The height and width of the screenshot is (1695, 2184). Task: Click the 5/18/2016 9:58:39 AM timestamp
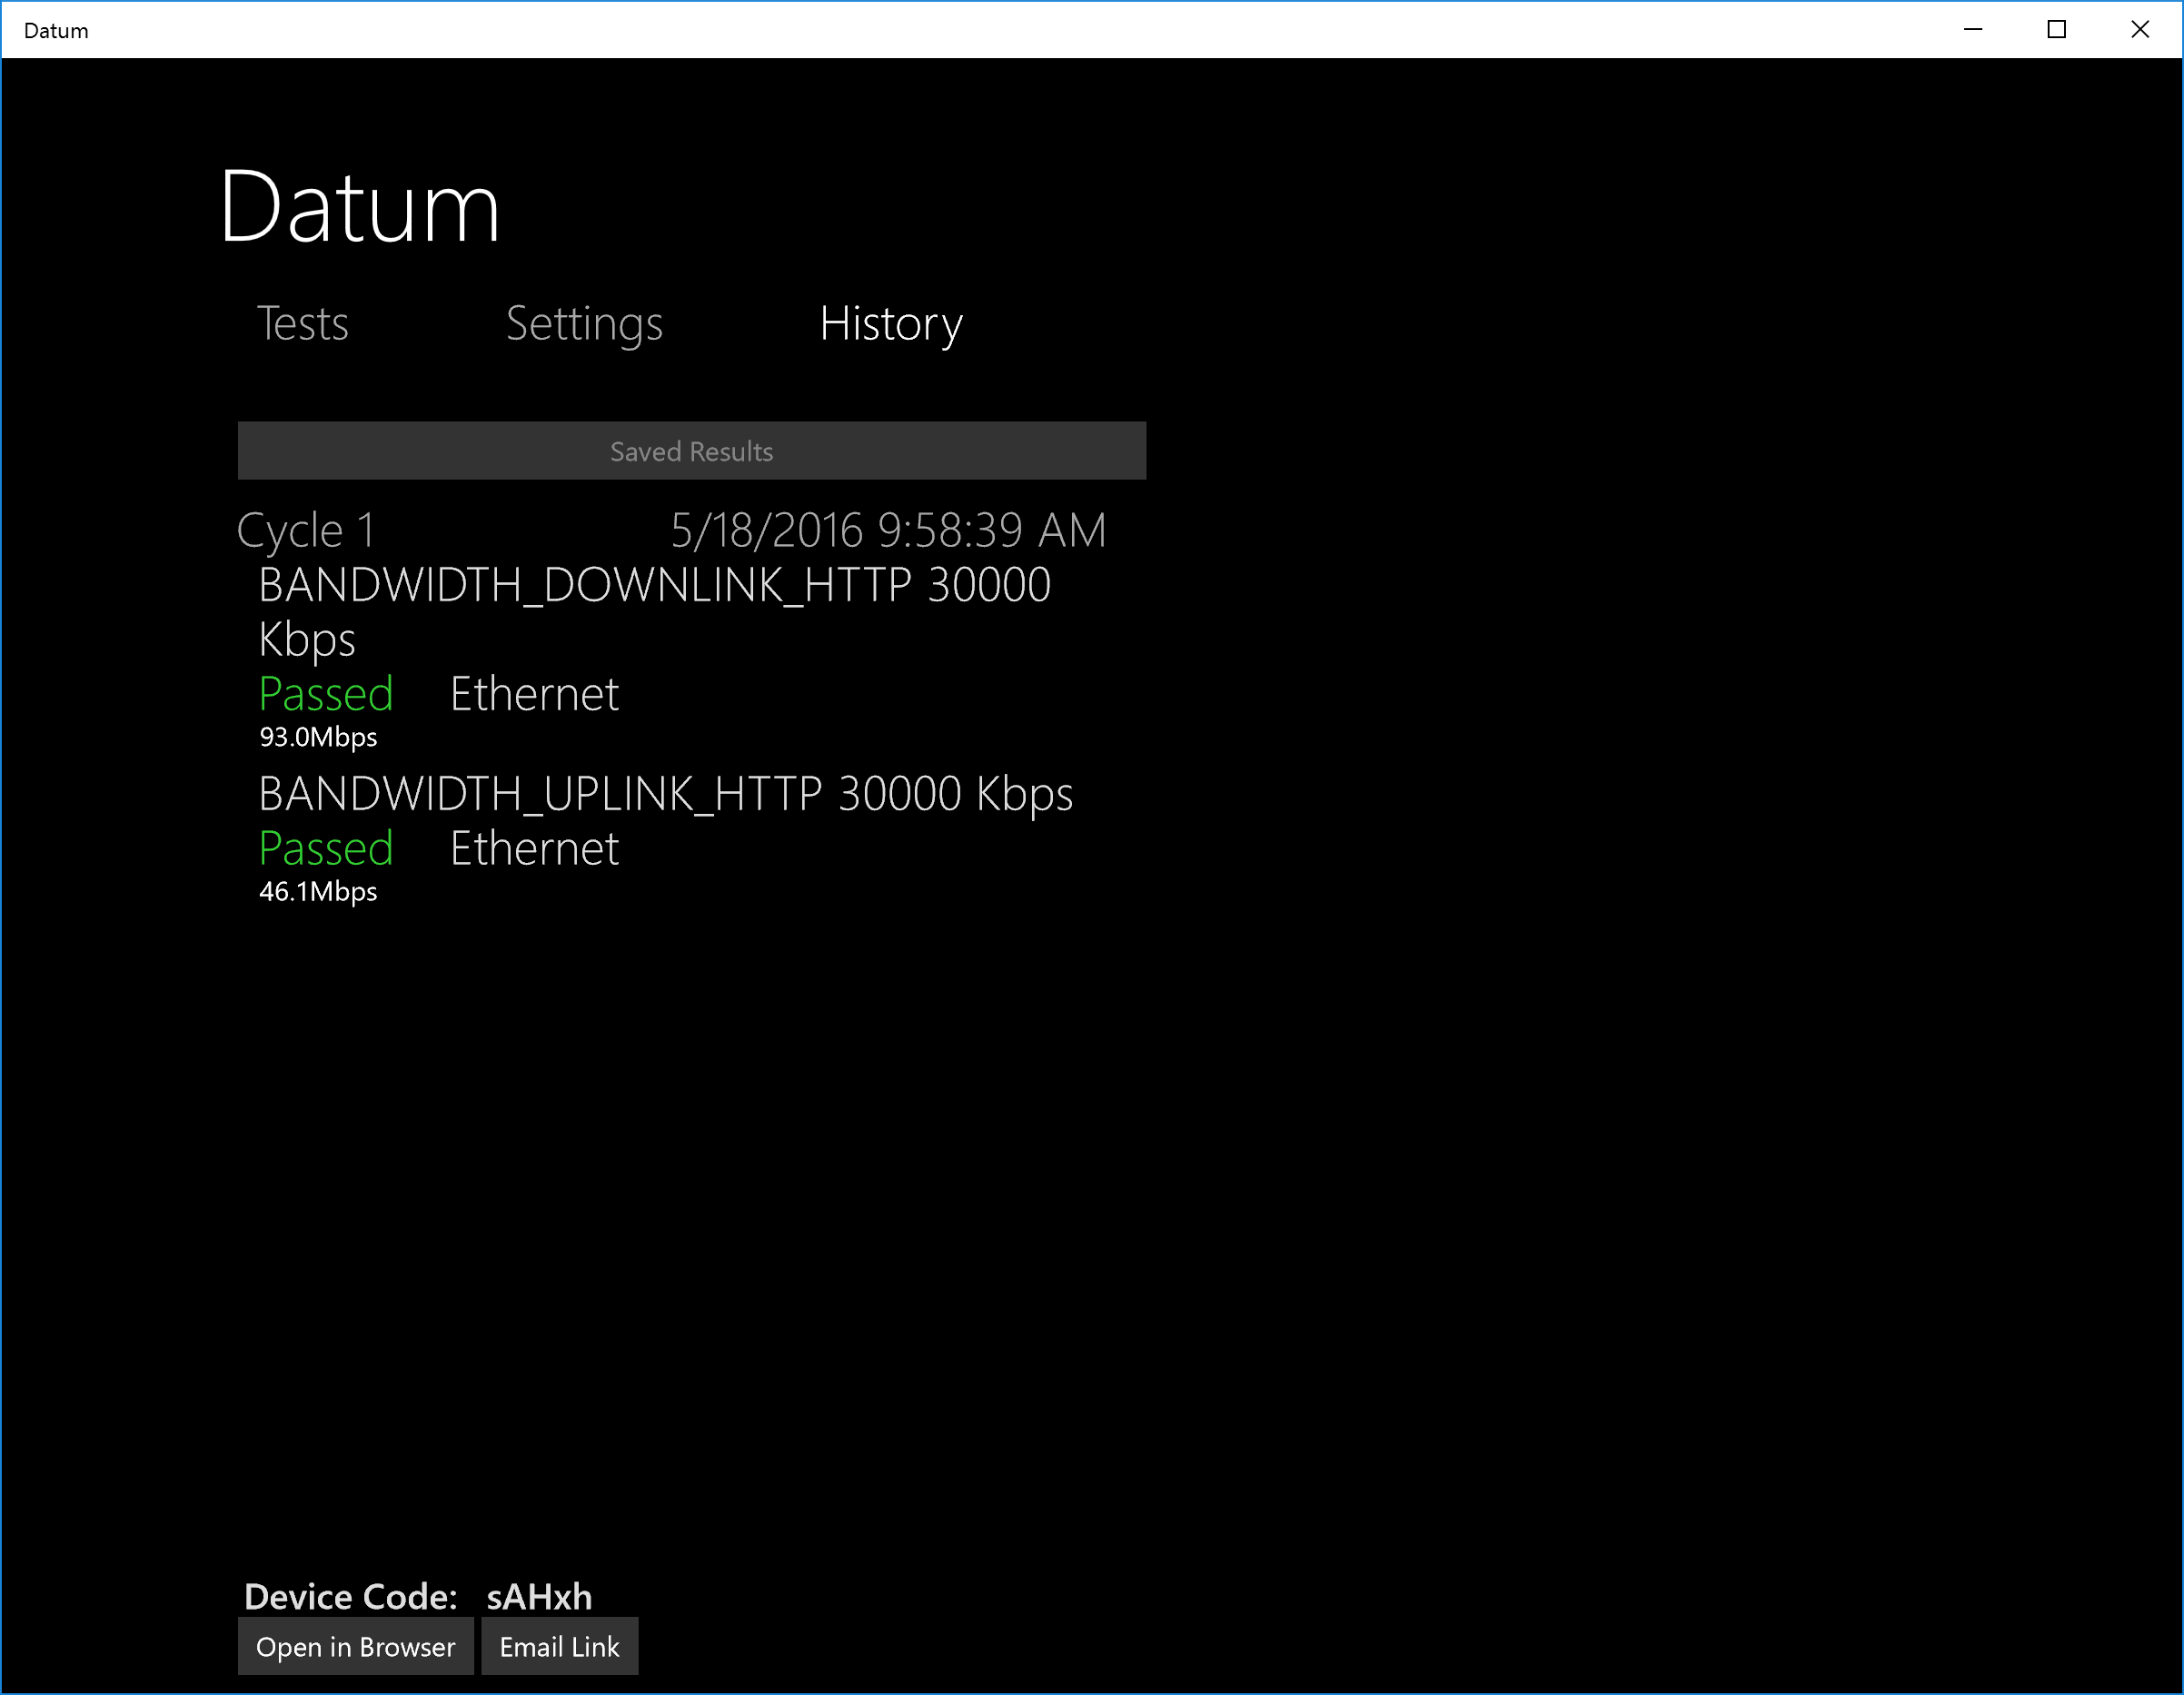(x=888, y=530)
